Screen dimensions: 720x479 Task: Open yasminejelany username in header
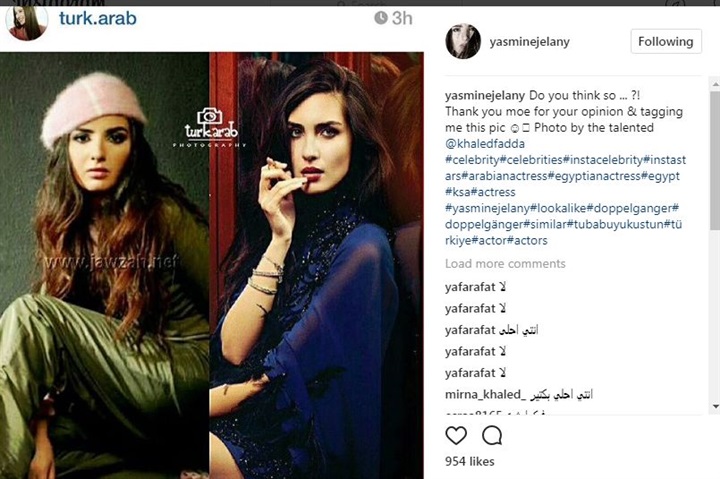(x=529, y=42)
